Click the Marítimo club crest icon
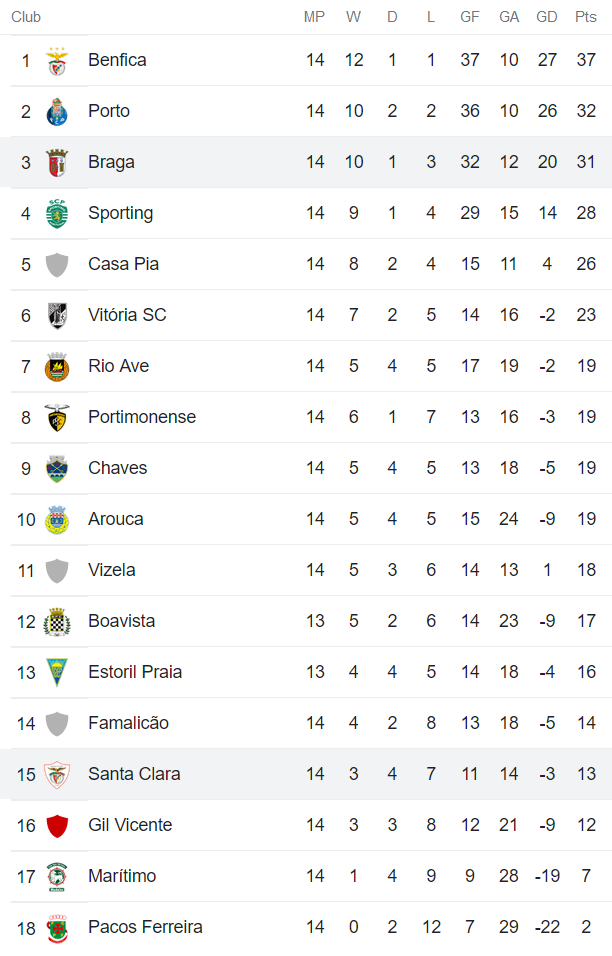612x956 pixels. coord(57,877)
